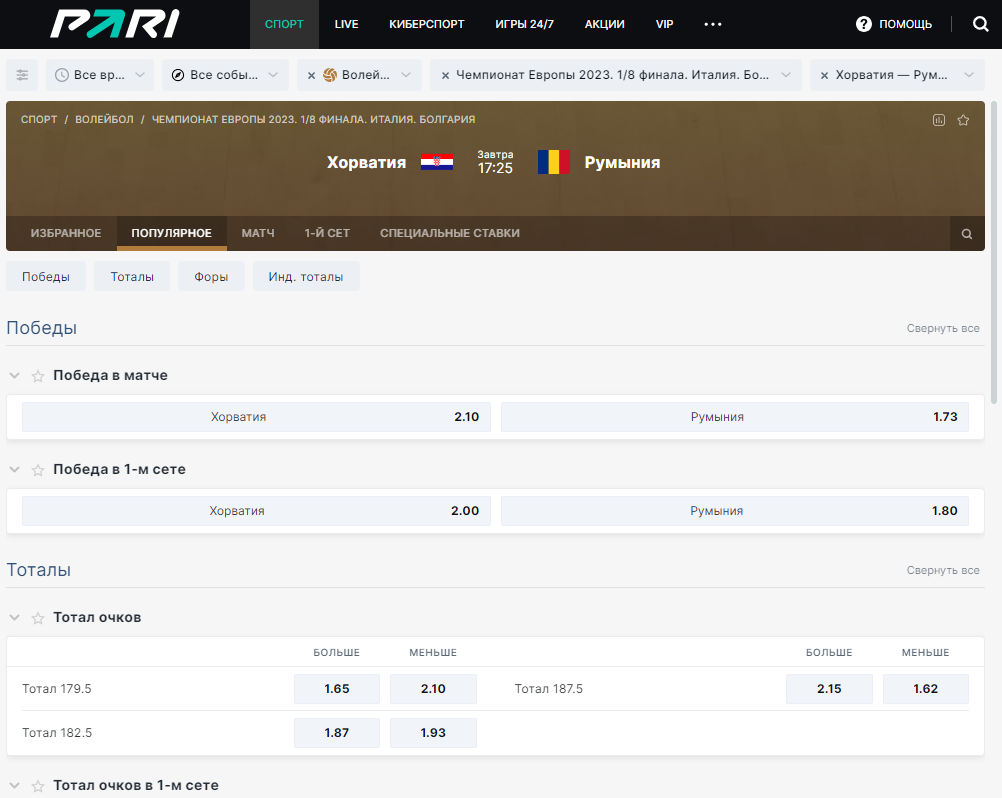Open the filter settings sliders icon

tap(22, 75)
